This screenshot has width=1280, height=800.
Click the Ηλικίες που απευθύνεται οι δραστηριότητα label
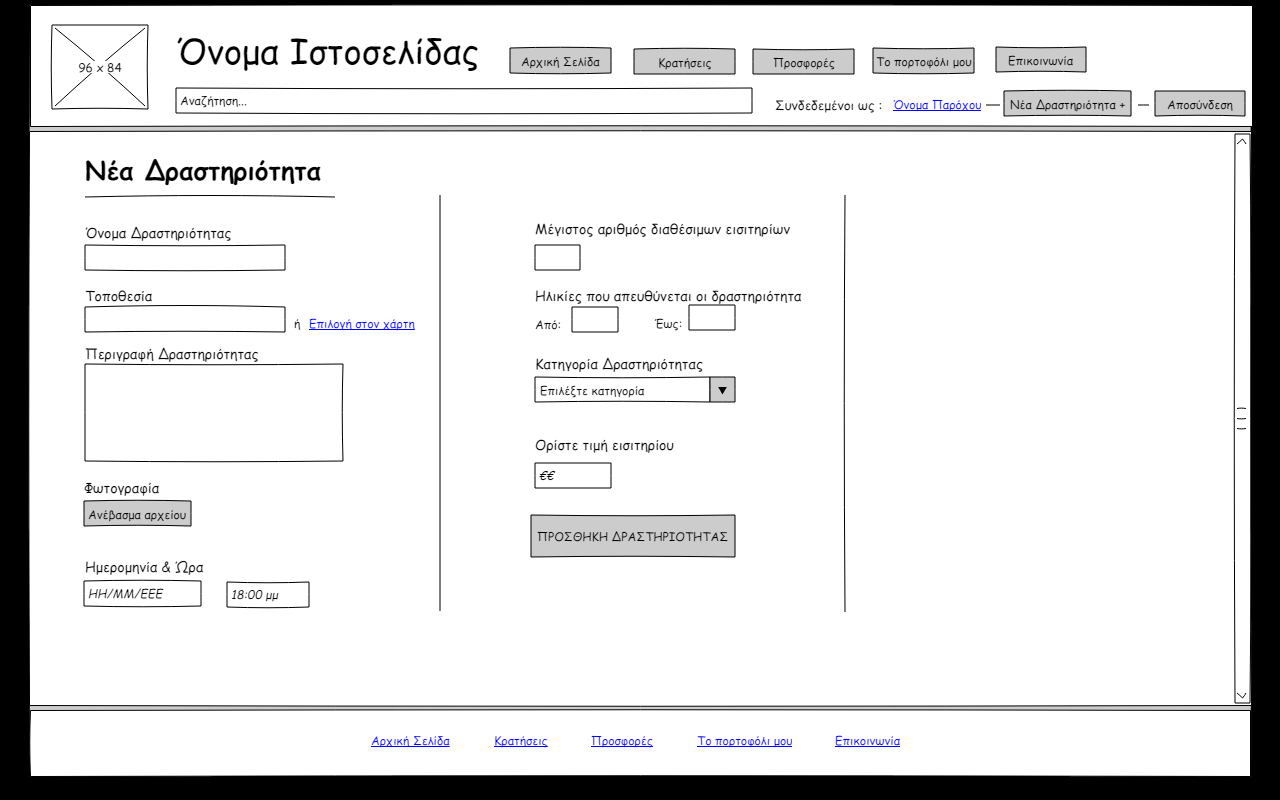668,296
